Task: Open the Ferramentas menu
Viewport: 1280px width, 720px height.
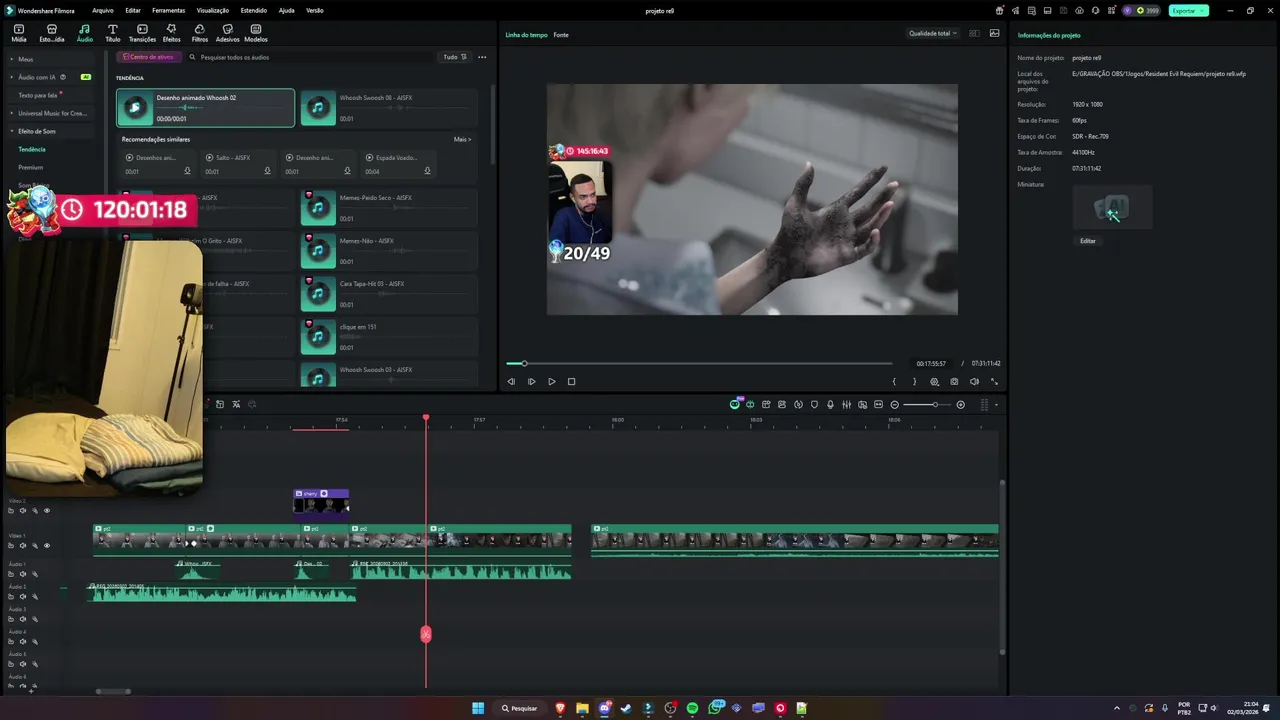Action: coord(168,10)
